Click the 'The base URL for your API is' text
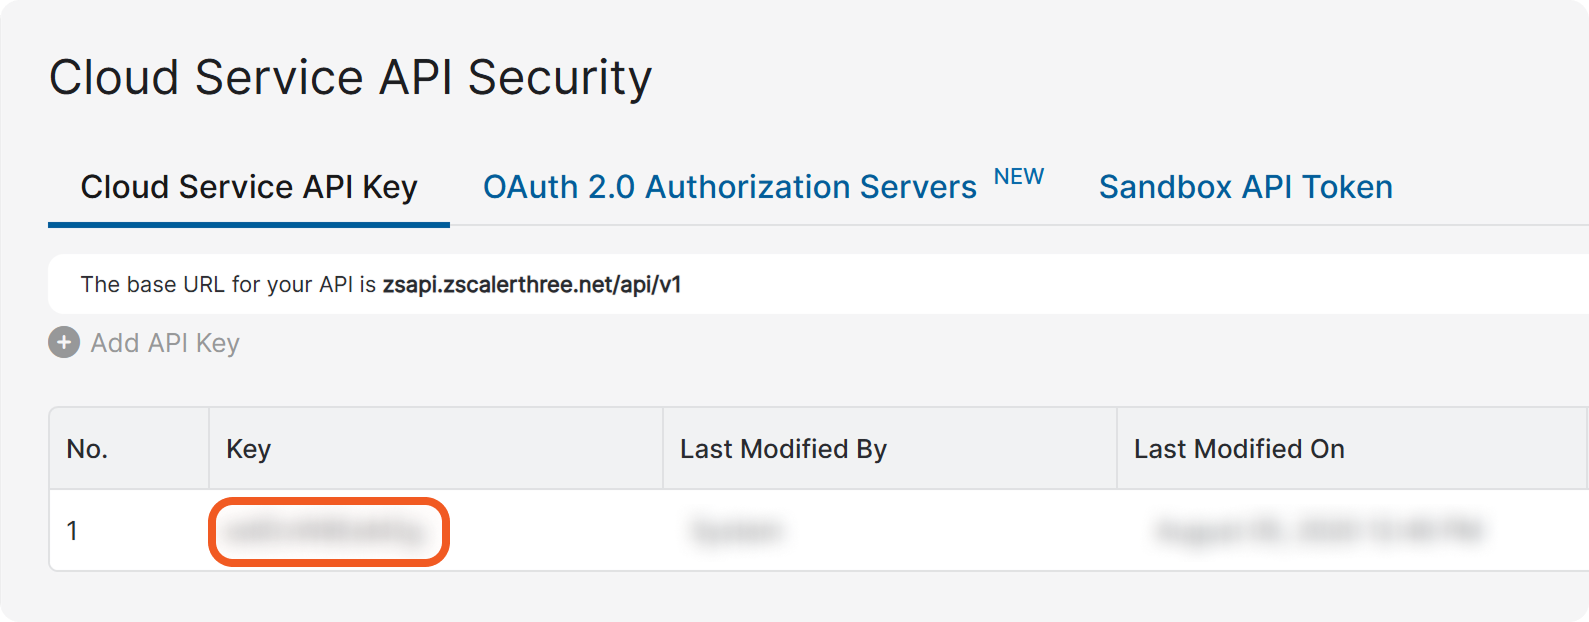Image resolution: width=1589 pixels, height=622 pixels. [x=228, y=285]
